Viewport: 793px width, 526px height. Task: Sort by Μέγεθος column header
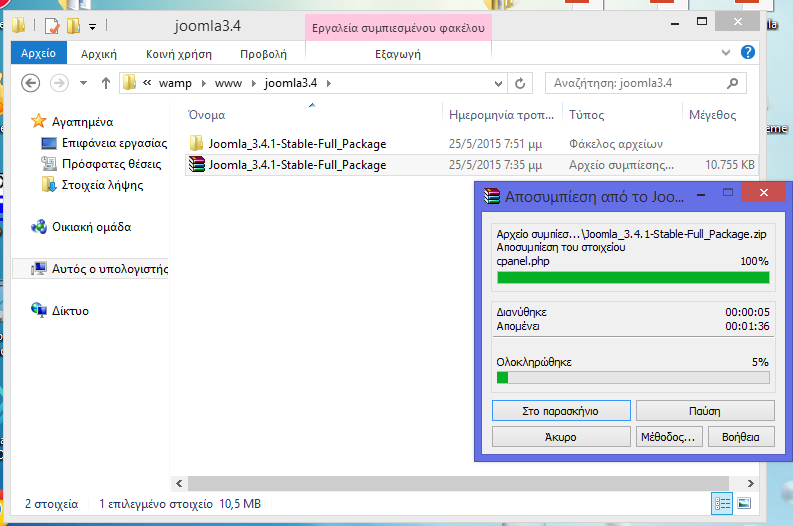[712, 115]
